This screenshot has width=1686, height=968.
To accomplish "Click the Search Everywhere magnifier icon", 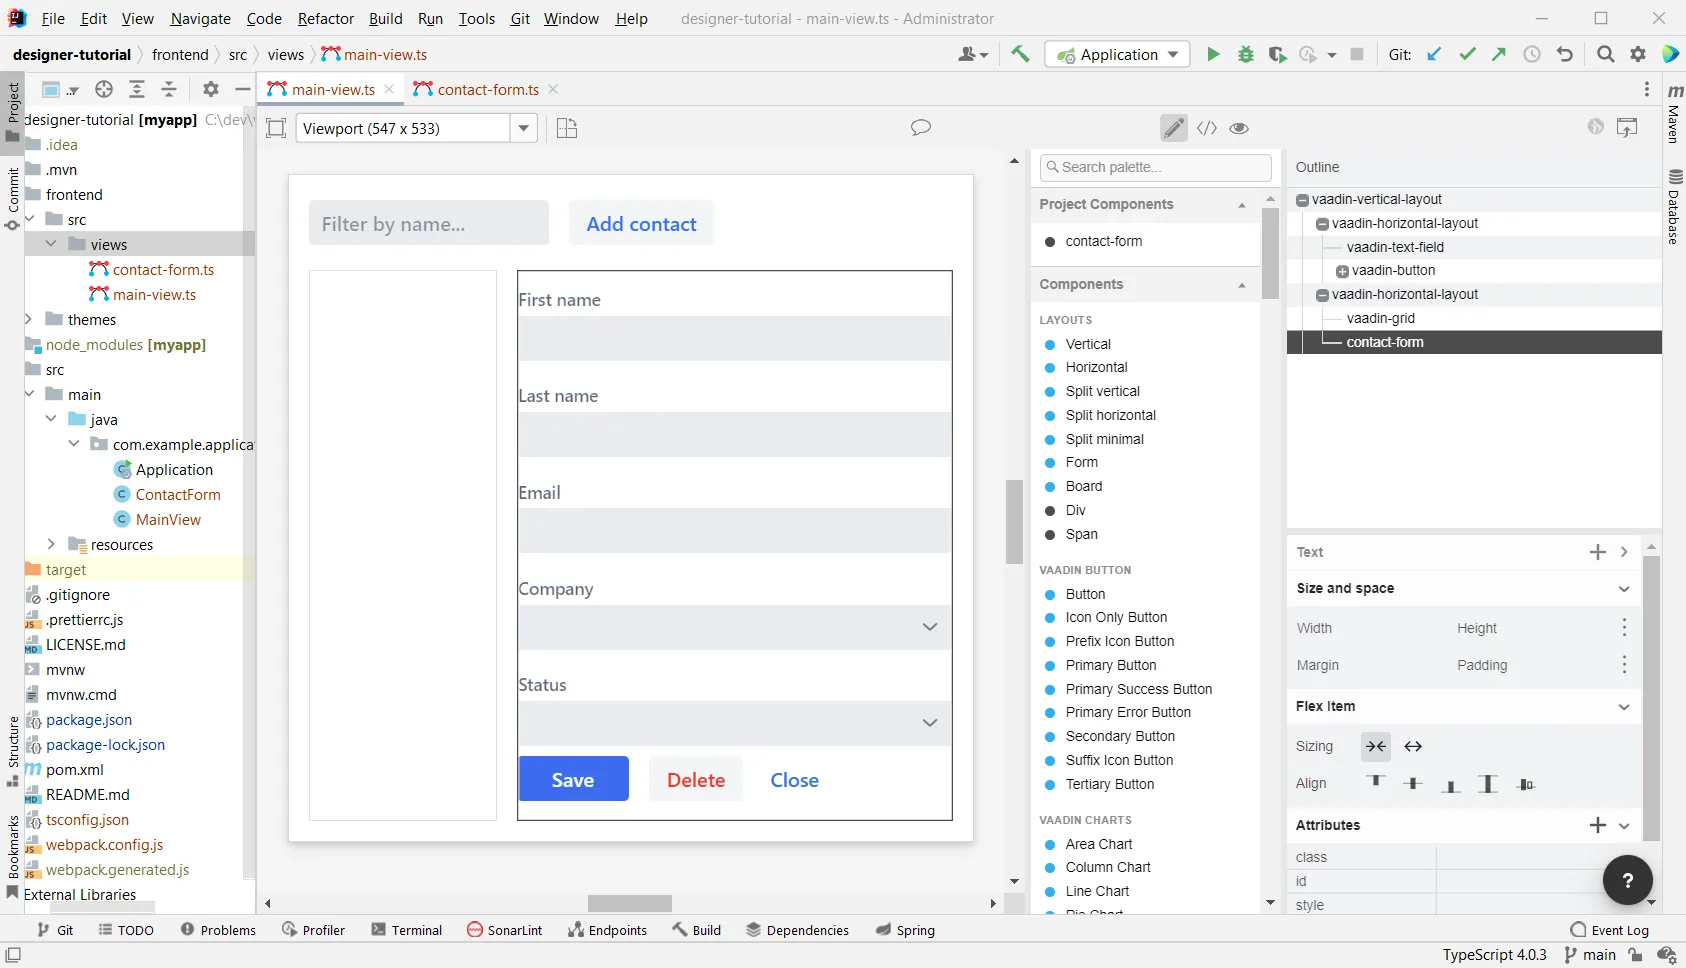I will [x=1605, y=55].
